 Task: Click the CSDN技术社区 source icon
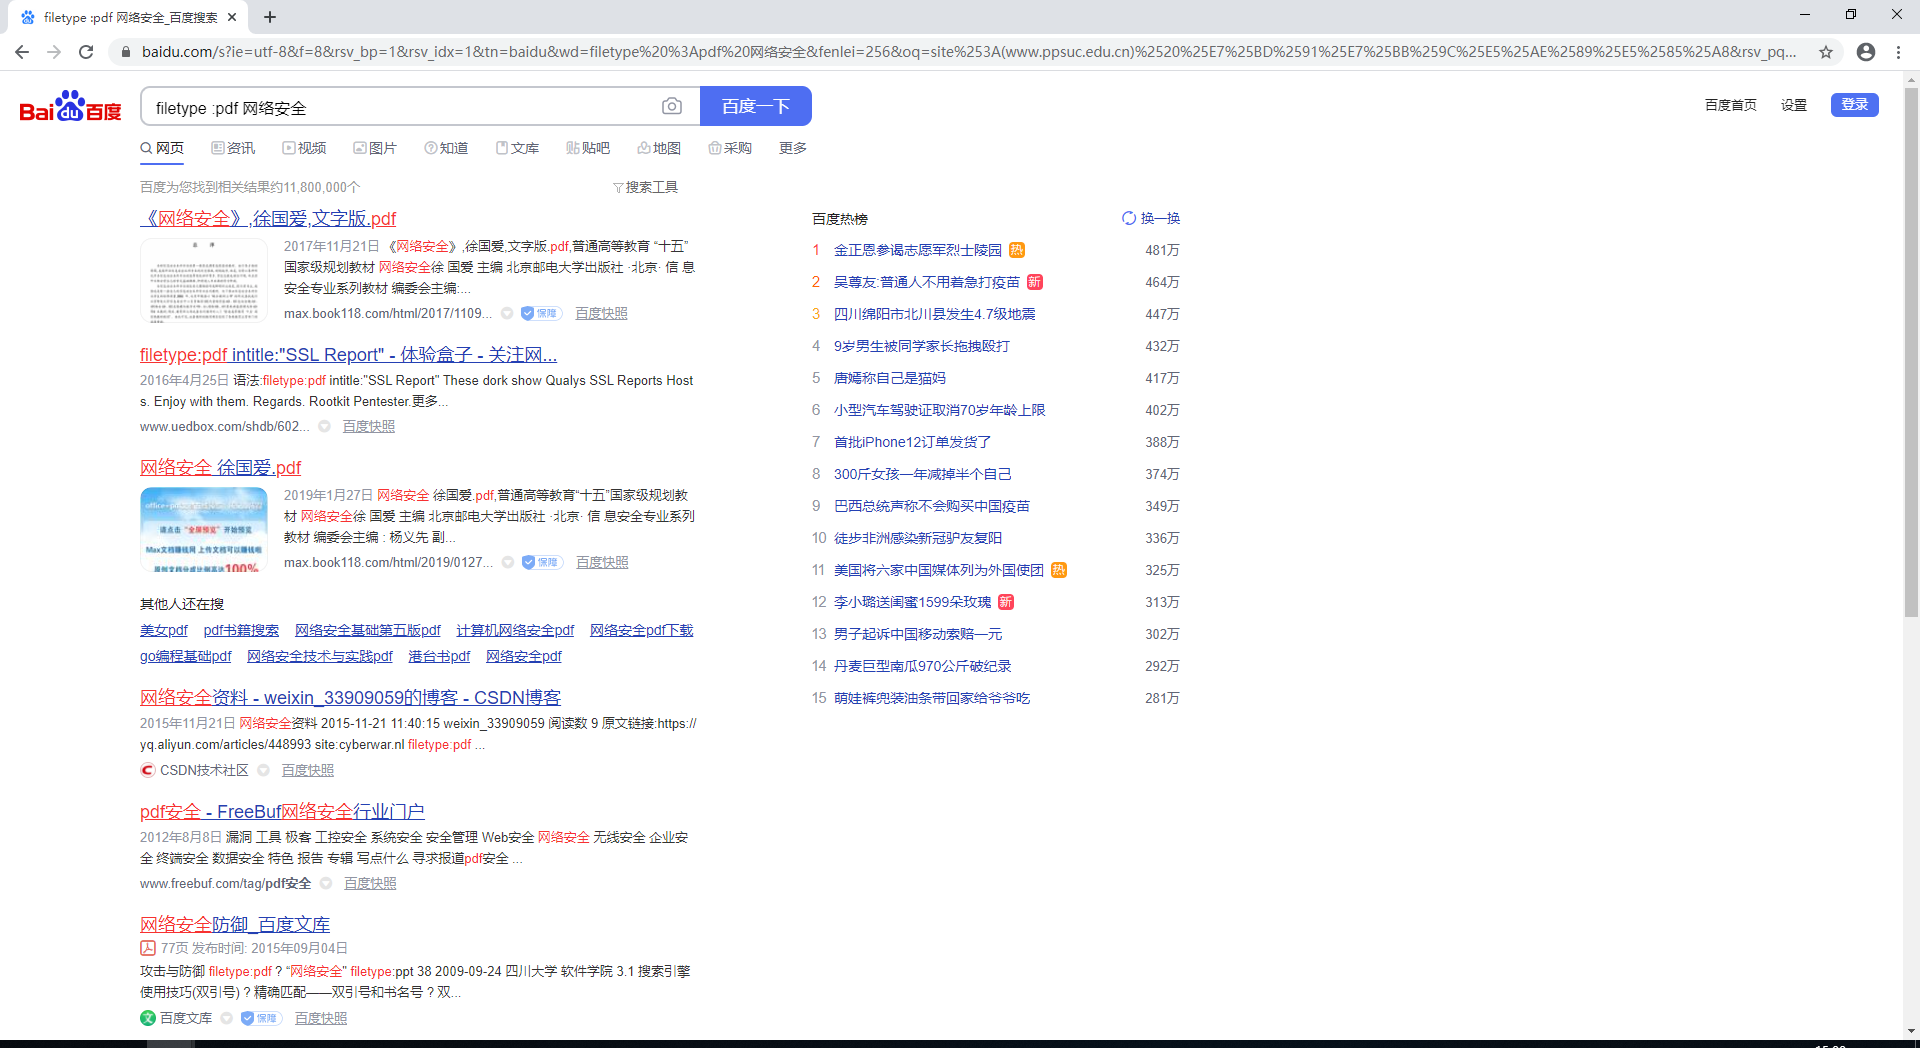click(x=148, y=770)
